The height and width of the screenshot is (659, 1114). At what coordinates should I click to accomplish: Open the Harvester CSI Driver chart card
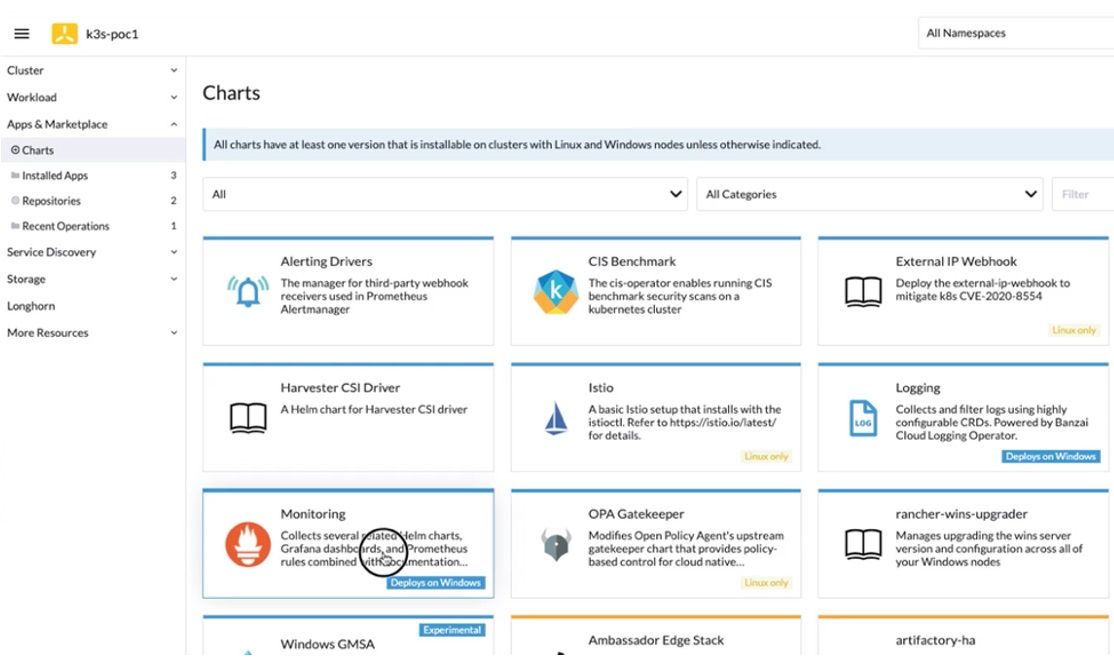(x=348, y=418)
